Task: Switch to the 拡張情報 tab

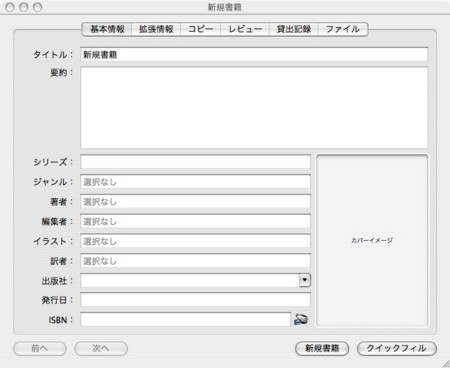Action: 156,29
